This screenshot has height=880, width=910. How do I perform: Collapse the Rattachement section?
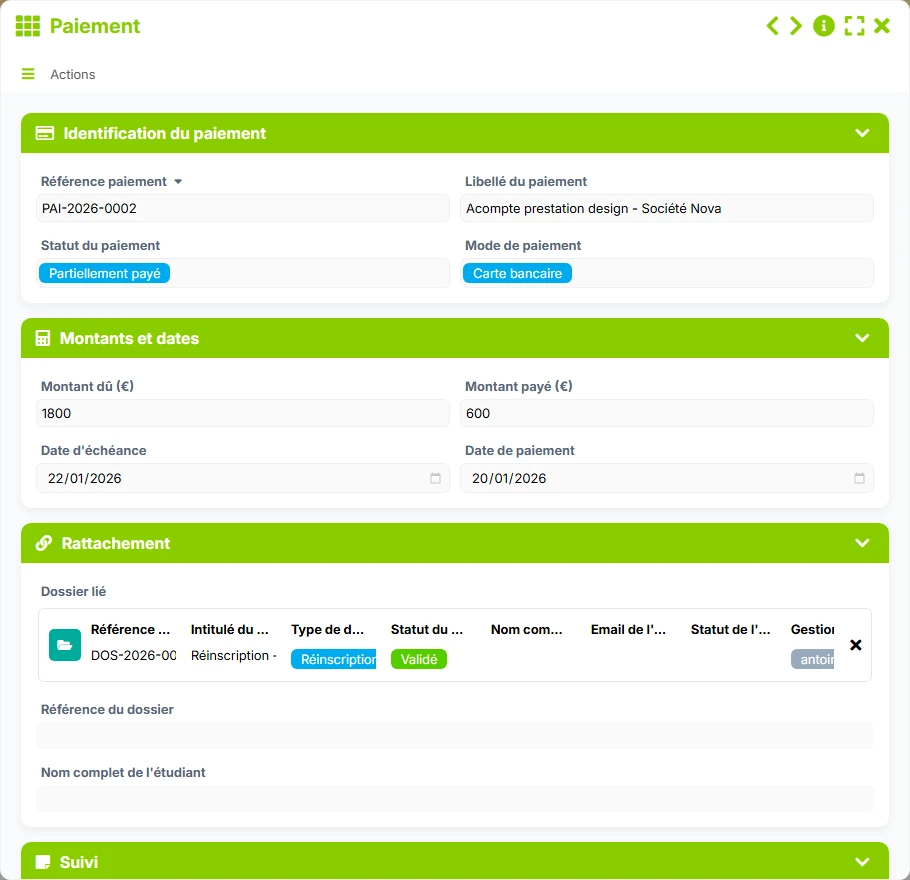tap(862, 543)
